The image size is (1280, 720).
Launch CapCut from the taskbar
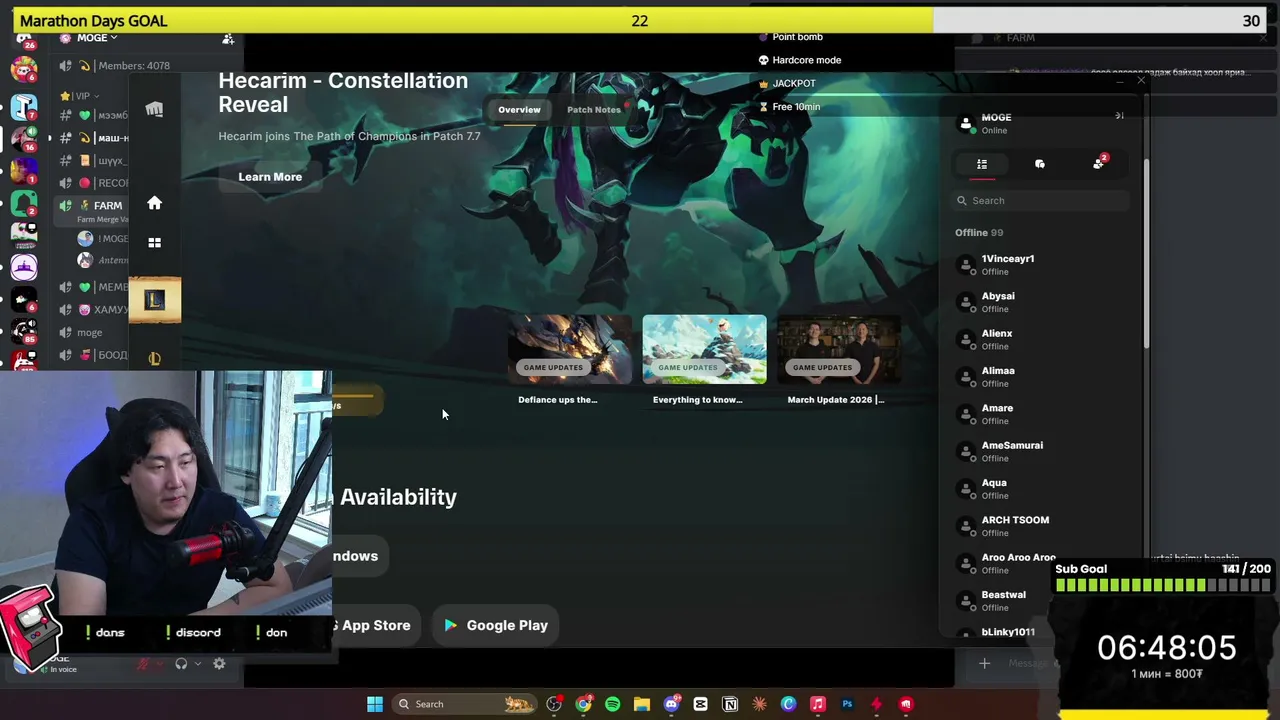point(700,704)
